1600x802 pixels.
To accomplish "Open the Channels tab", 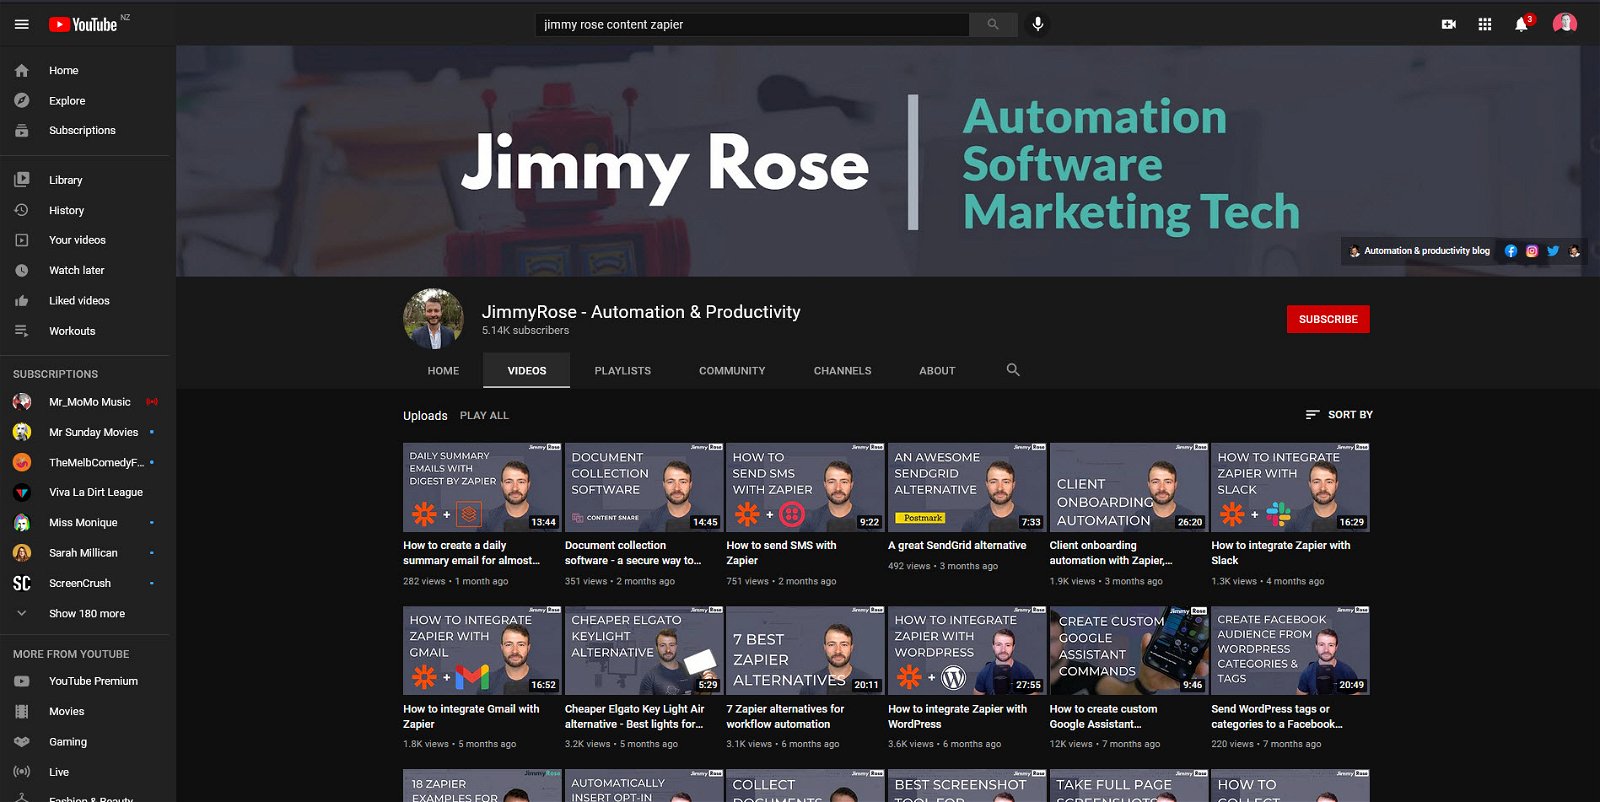I will point(842,370).
